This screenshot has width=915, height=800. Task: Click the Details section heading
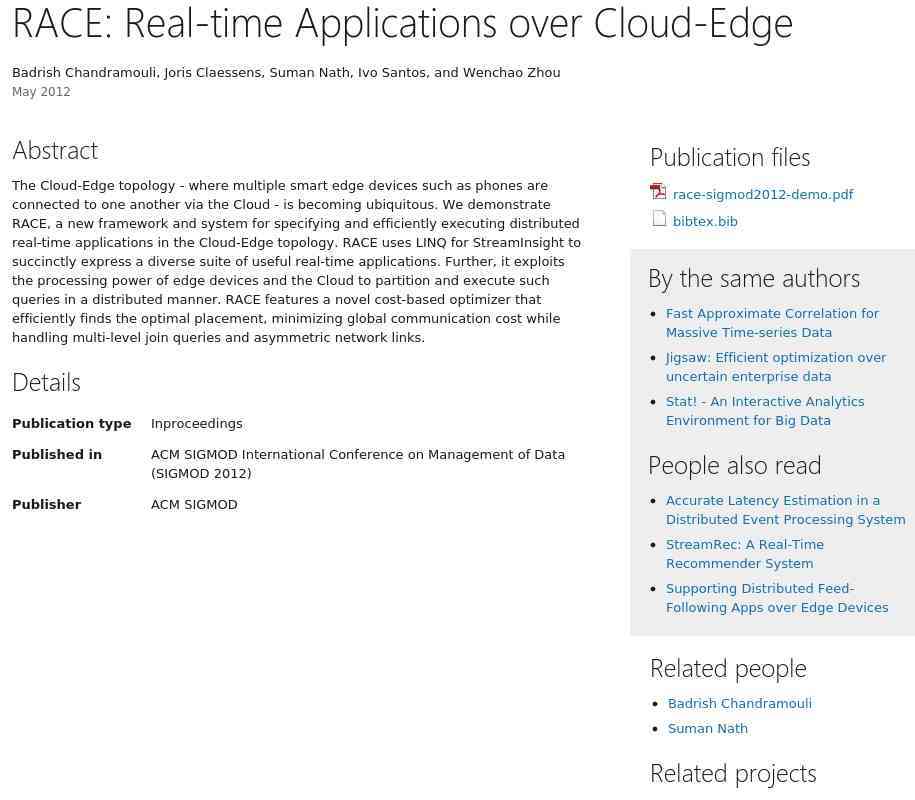pos(47,383)
